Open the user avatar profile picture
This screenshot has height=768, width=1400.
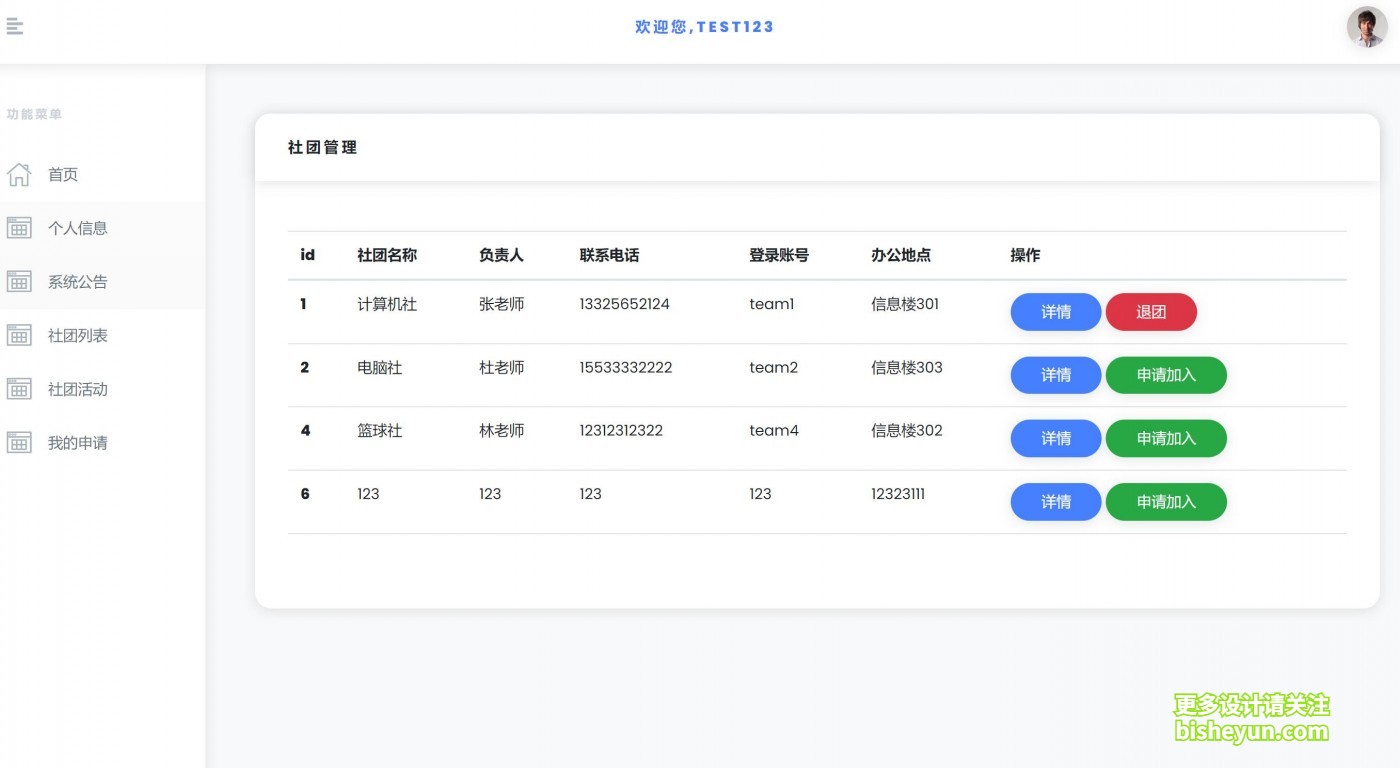1366,28
